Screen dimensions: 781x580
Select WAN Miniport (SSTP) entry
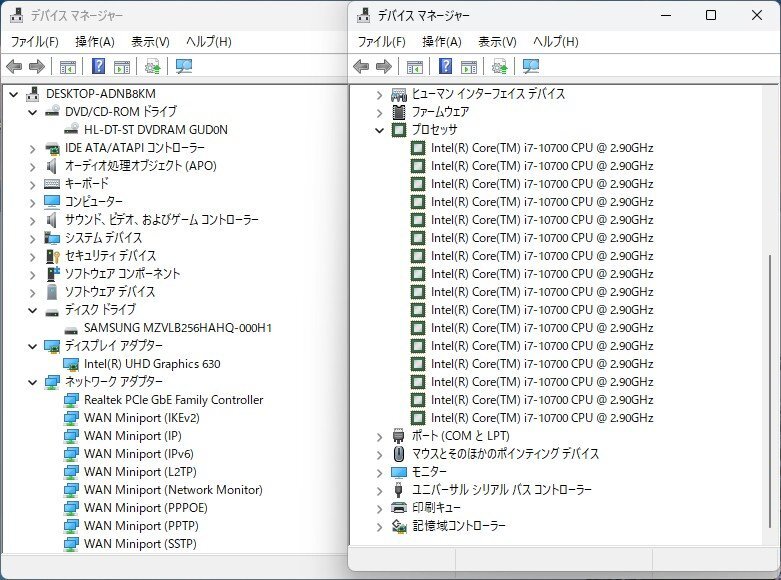pyautogui.click(x=140, y=543)
